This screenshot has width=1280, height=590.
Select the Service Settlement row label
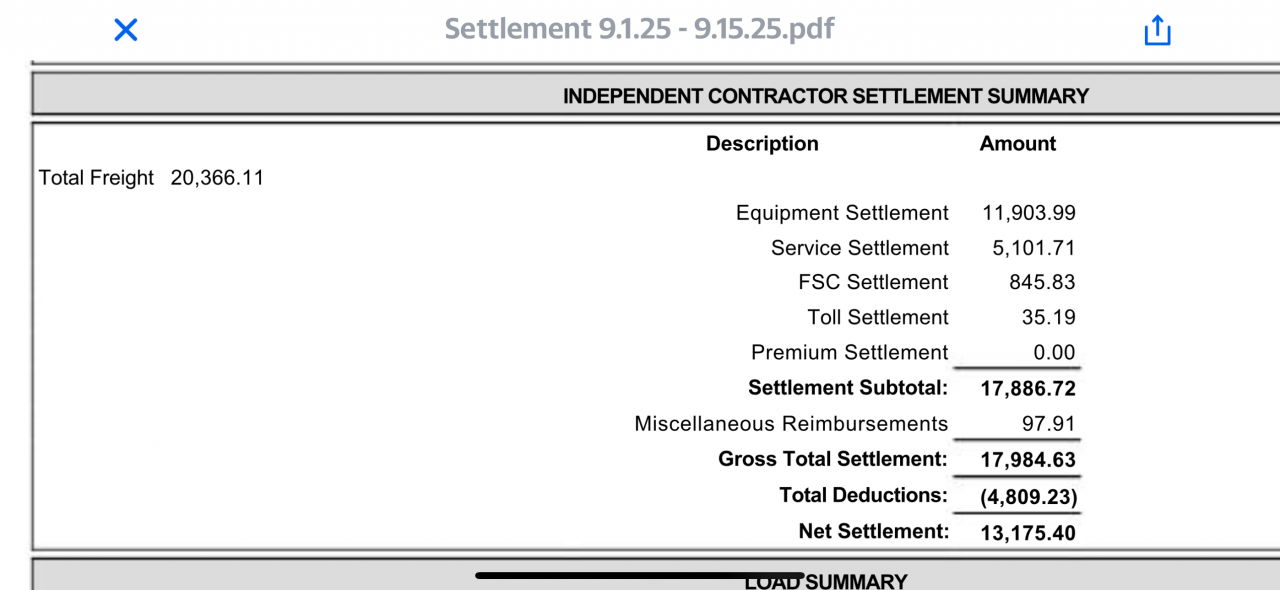tap(859, 248)
